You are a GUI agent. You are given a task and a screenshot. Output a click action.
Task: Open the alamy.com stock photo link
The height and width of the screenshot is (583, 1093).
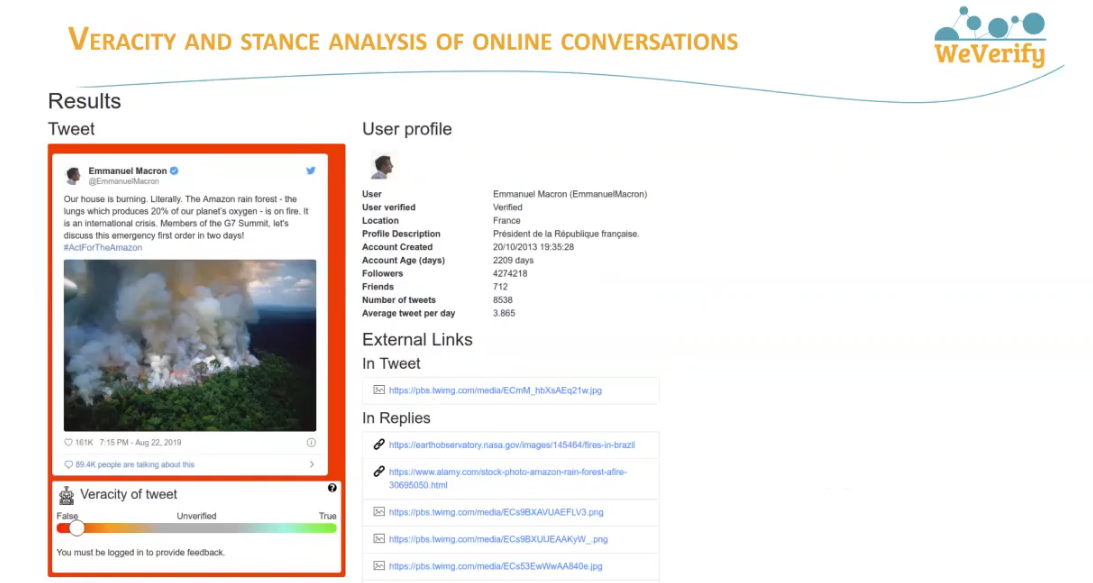click(x=507, y=478)
